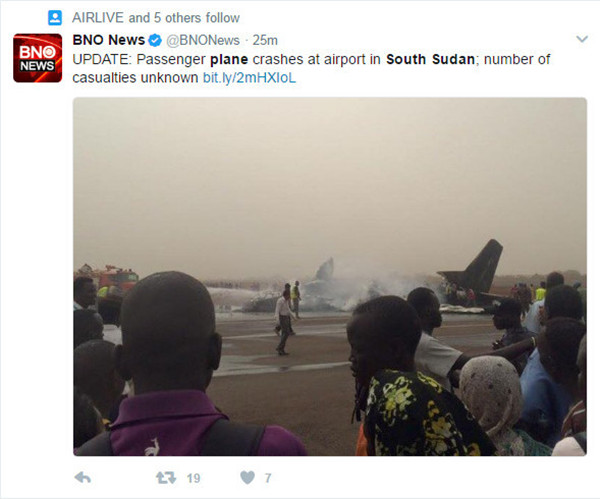The height and width of the screenshot is (499, 600).
Task: Click the bold South Sudan keyword
Action: [x=430, y=59]
